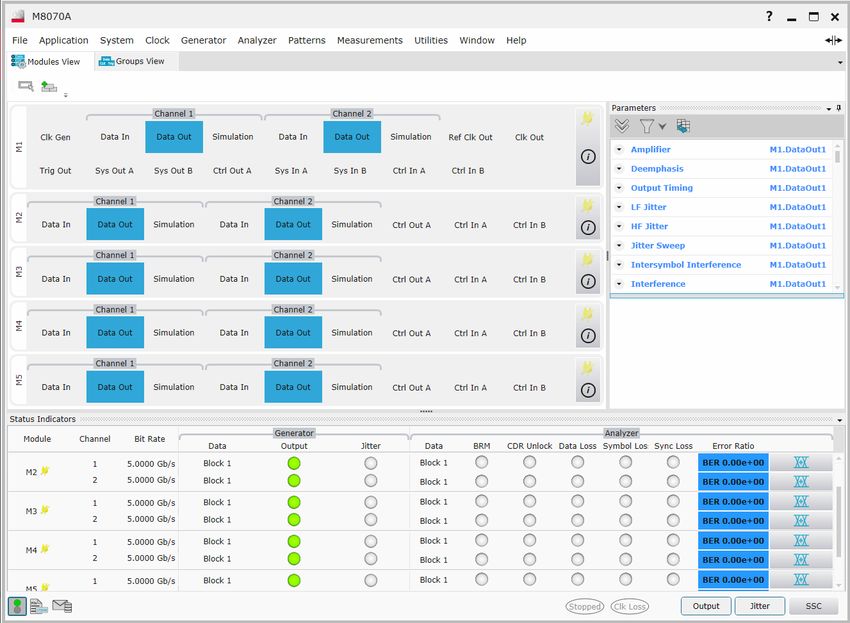Expand the Deemphasis parameter group
Viewport: 850px width, 623px height.
pos(619,169)
